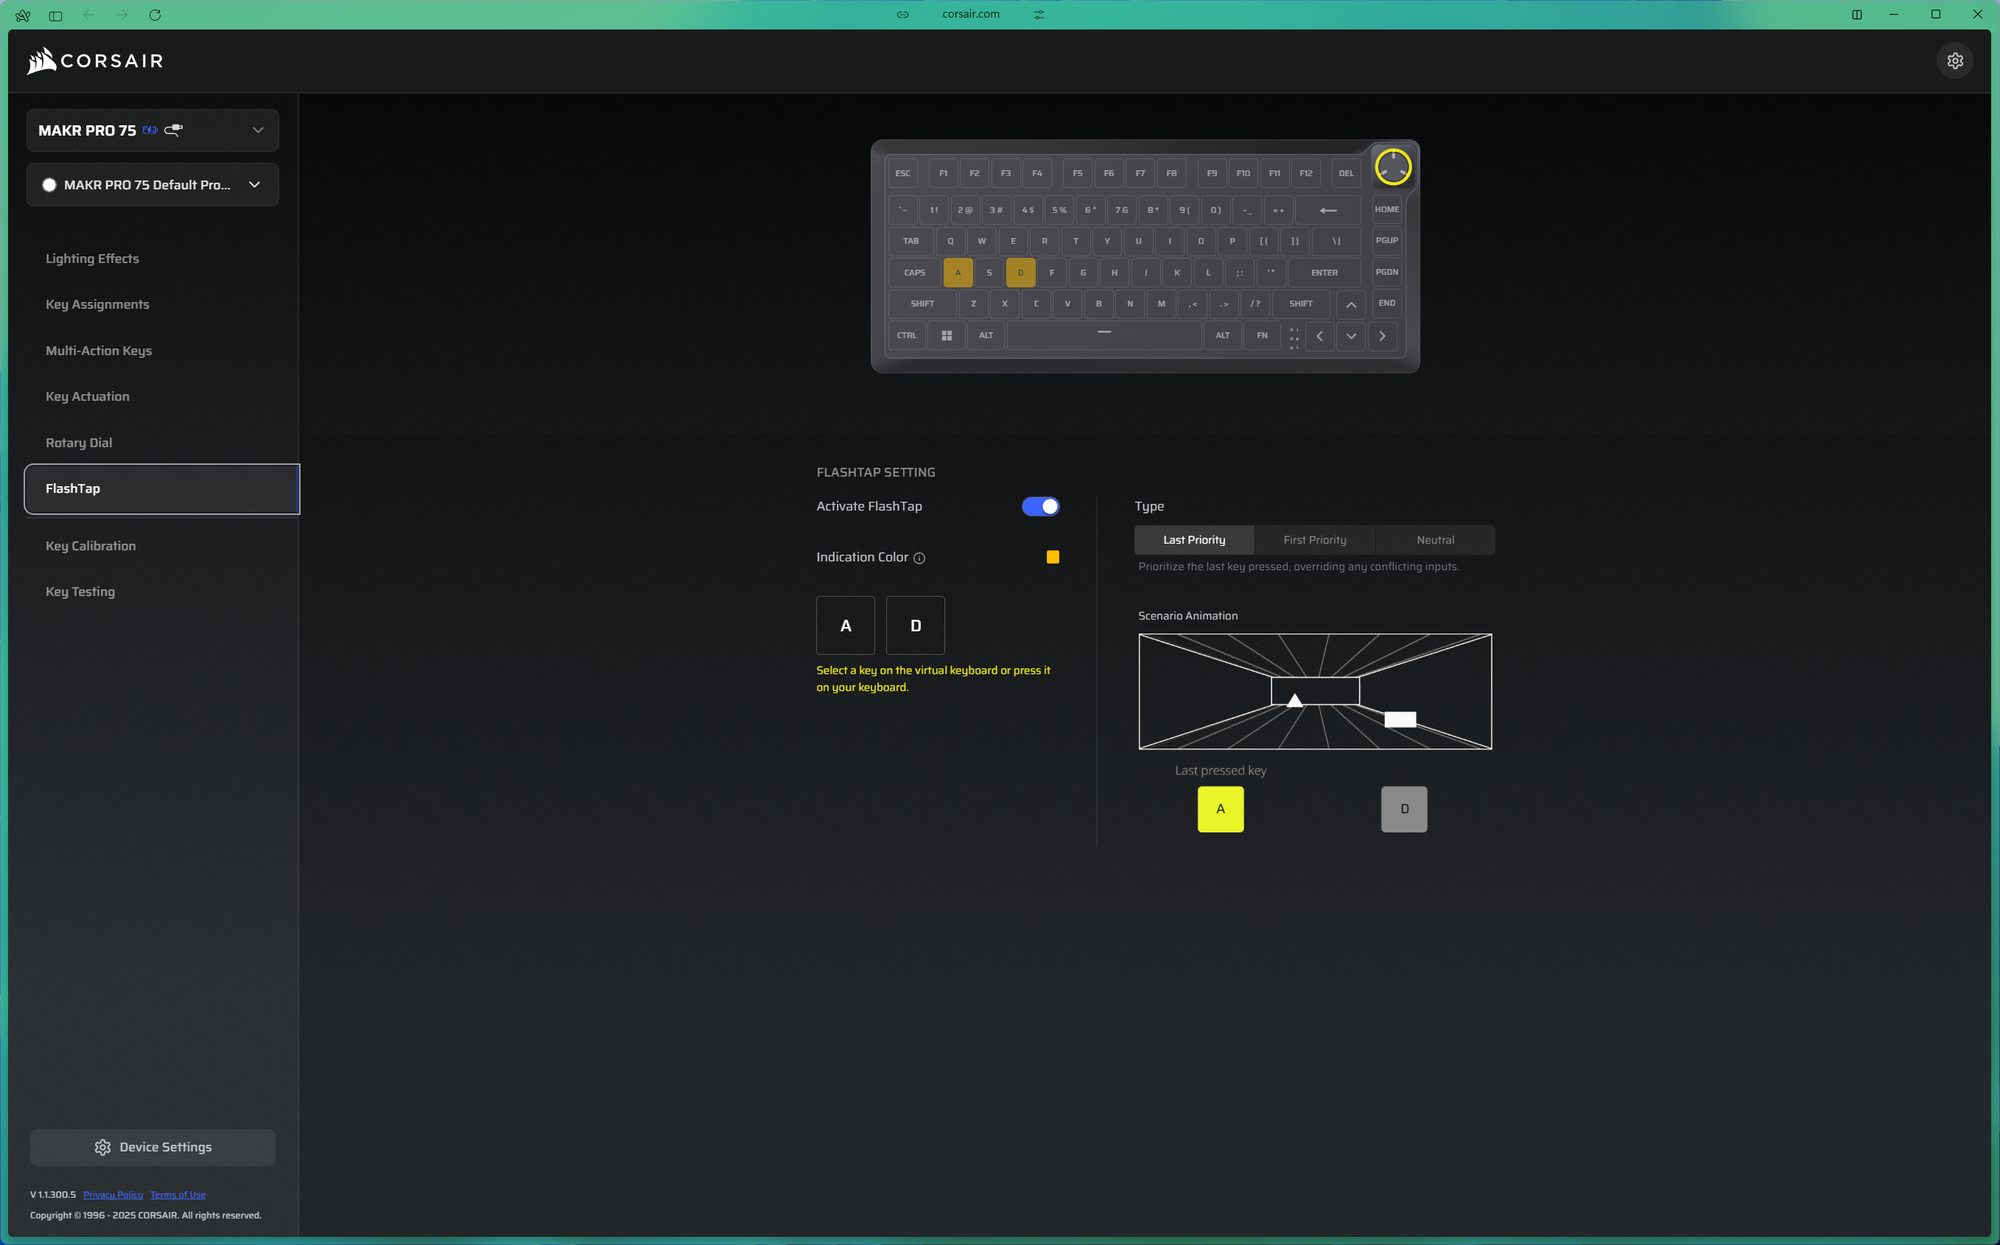Click the Device Settings button
The image size is (2000, 1245).
click(153, 1147)
